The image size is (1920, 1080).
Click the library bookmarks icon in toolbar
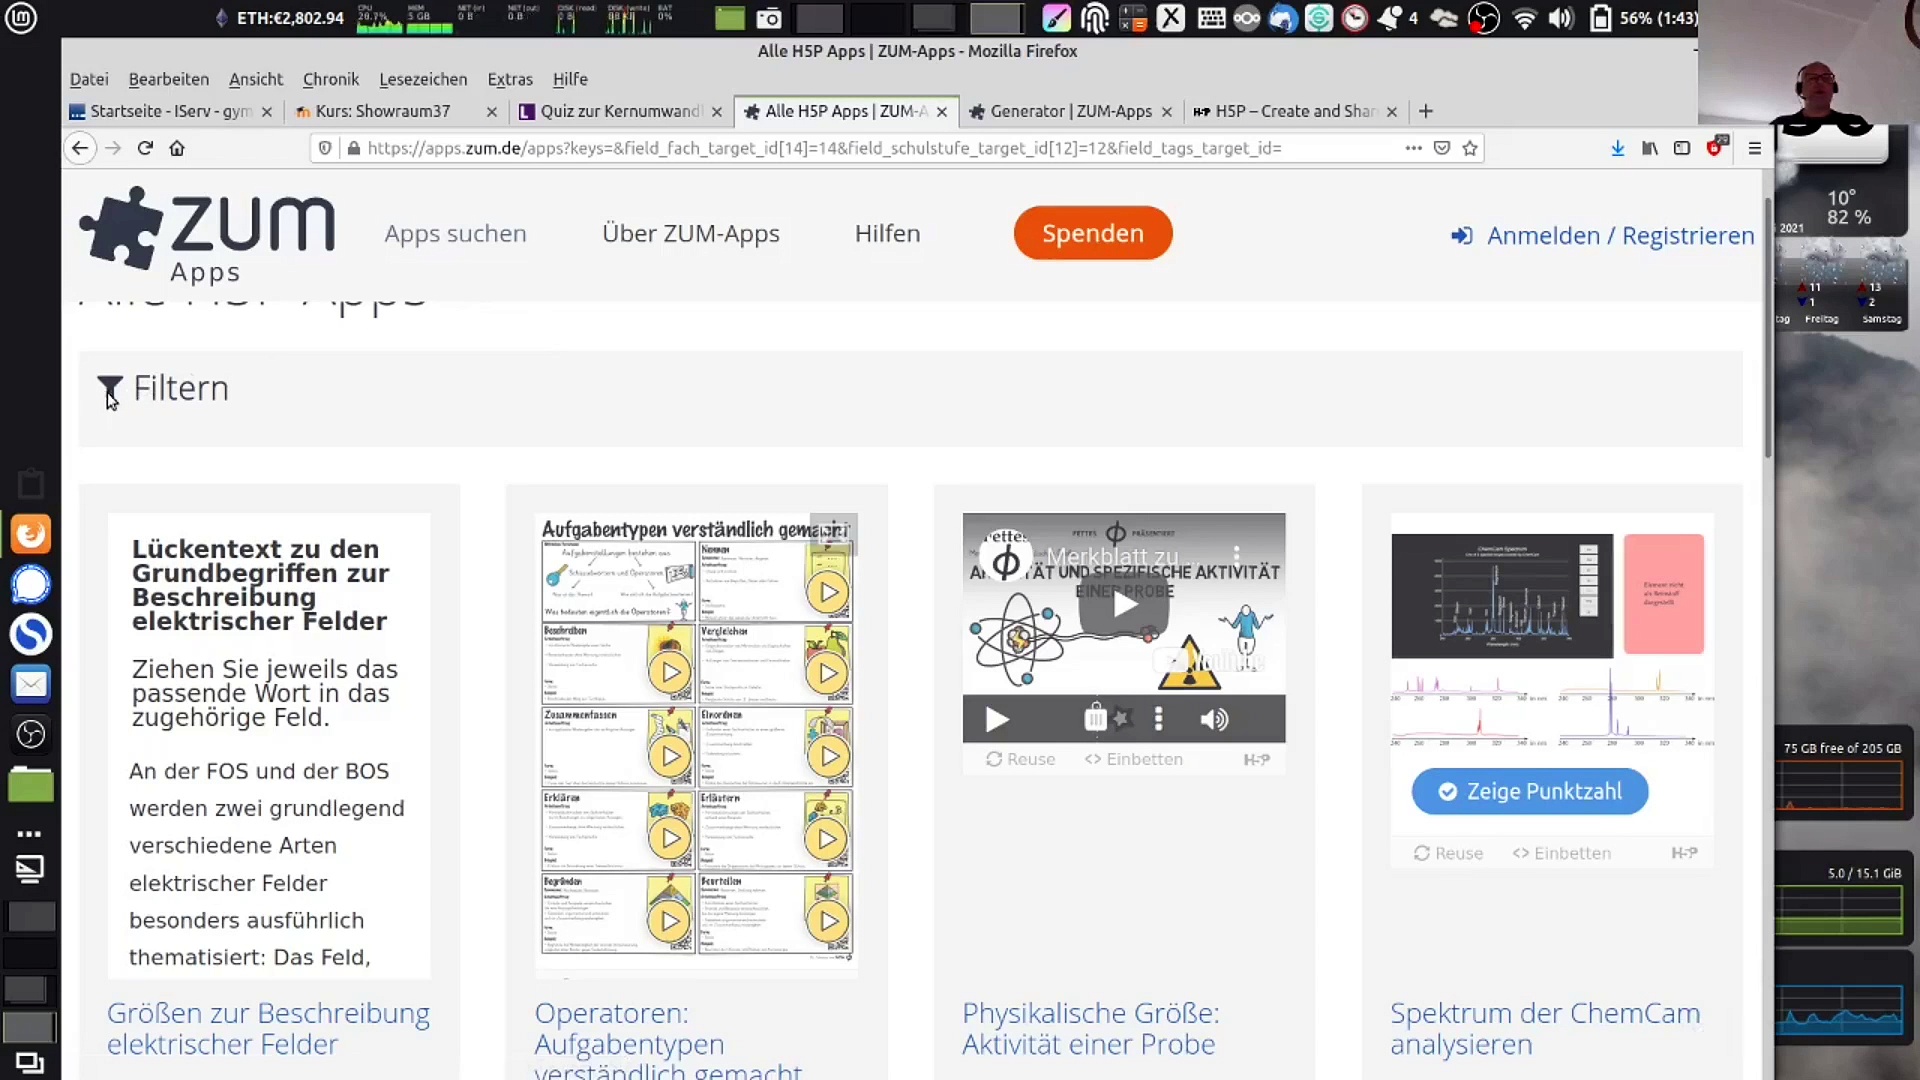[1650, 148]
